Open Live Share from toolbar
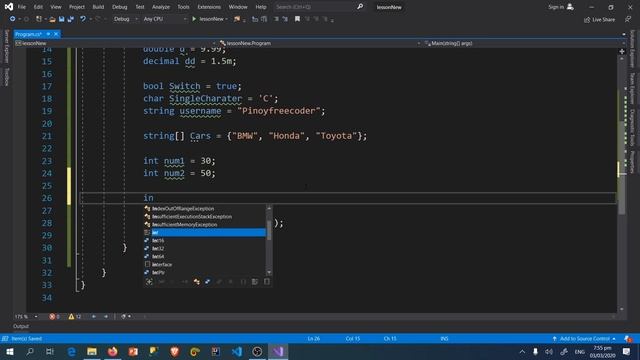640x360 pixels. click(599, 20)
